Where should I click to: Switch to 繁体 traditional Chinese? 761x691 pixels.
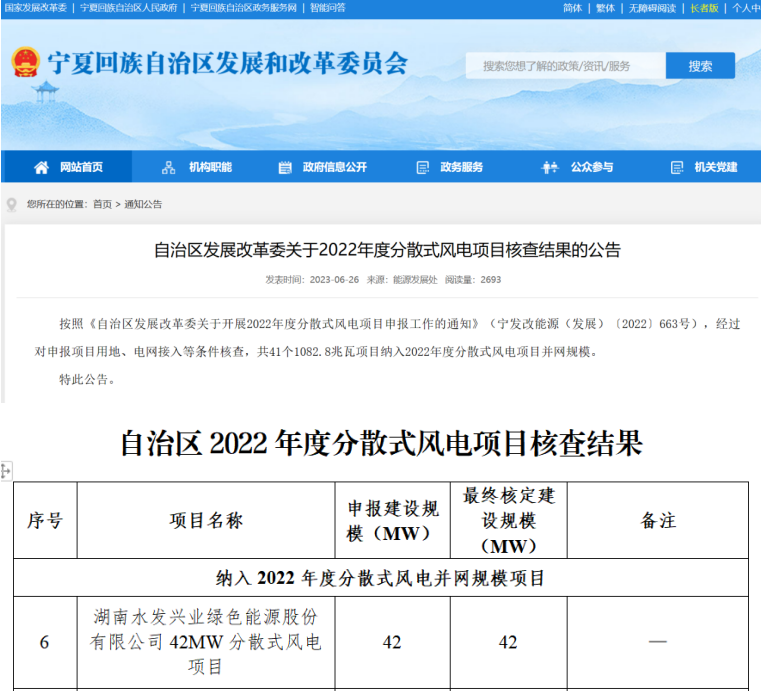pos(605,8)
